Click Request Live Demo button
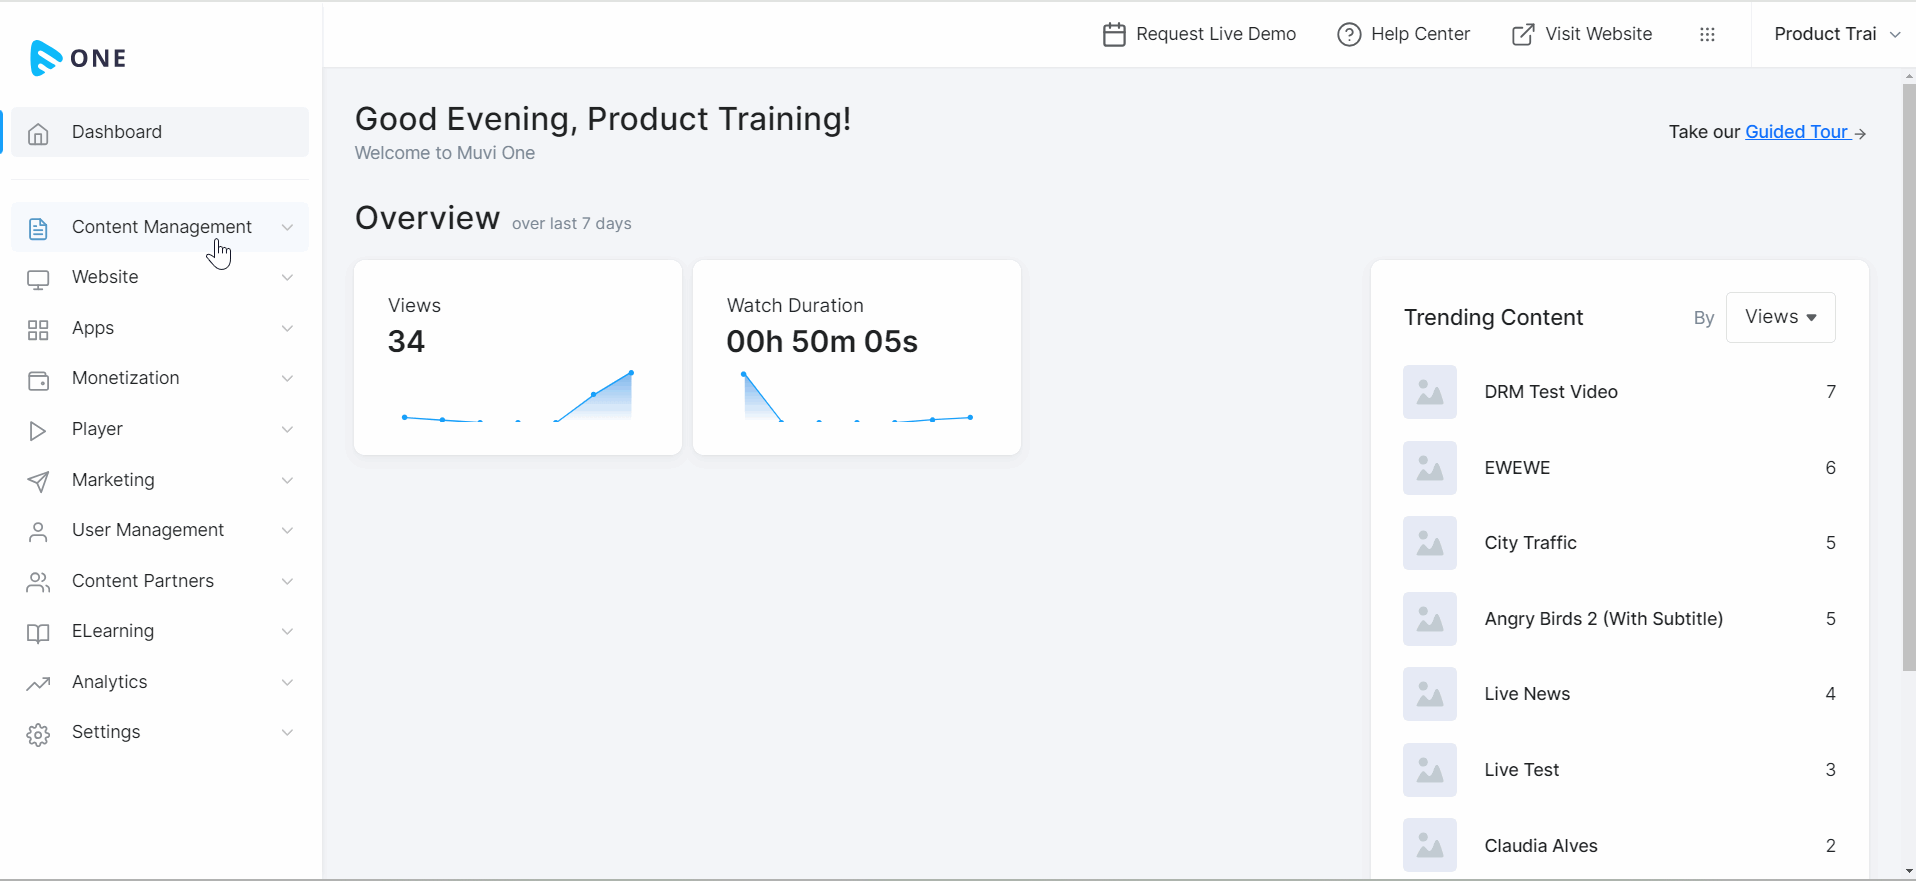This screenshot has height=881, width=1916. tap(1199, 34)
